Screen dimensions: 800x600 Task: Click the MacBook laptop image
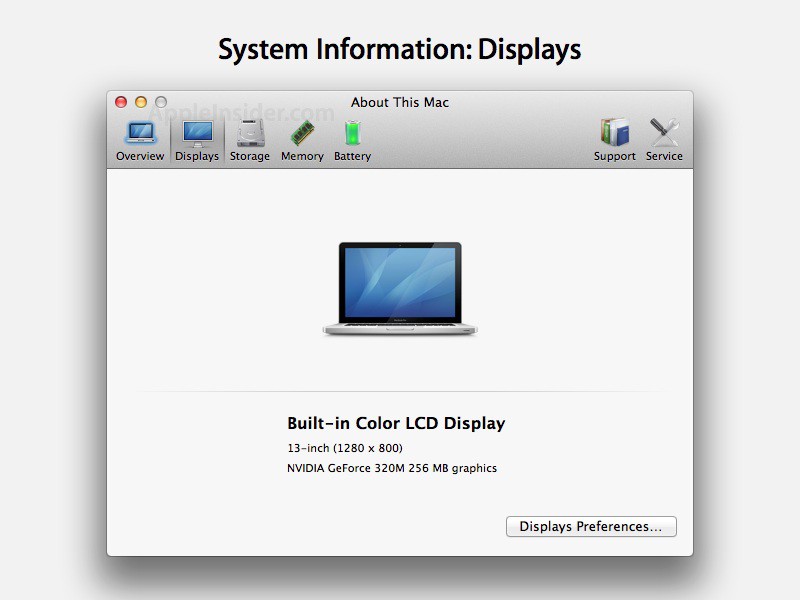[x=400, y=288]
